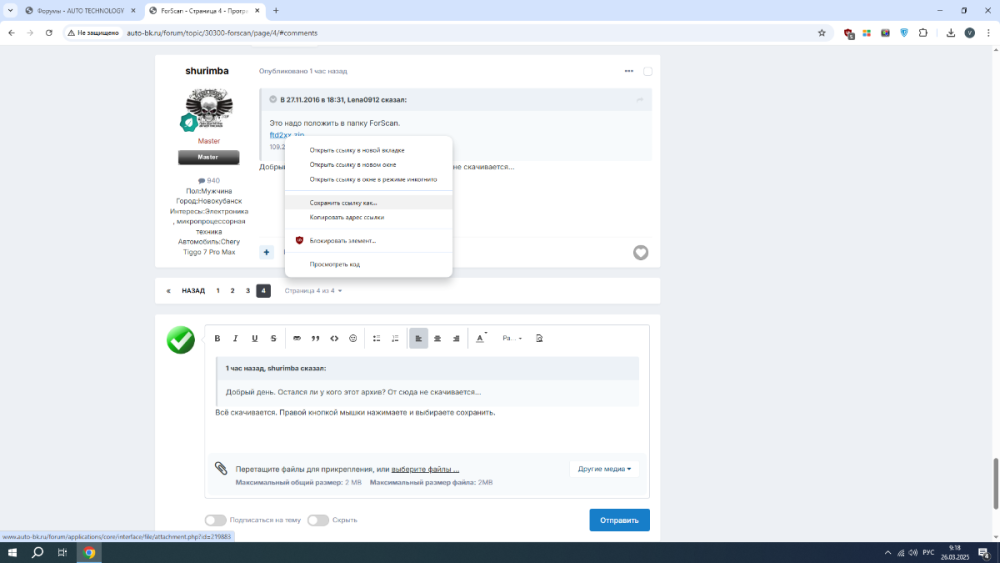Open the Chrome profile avatar V
Screen dimensions: 1000x563
pyautogui.click(x=969, y=33)
